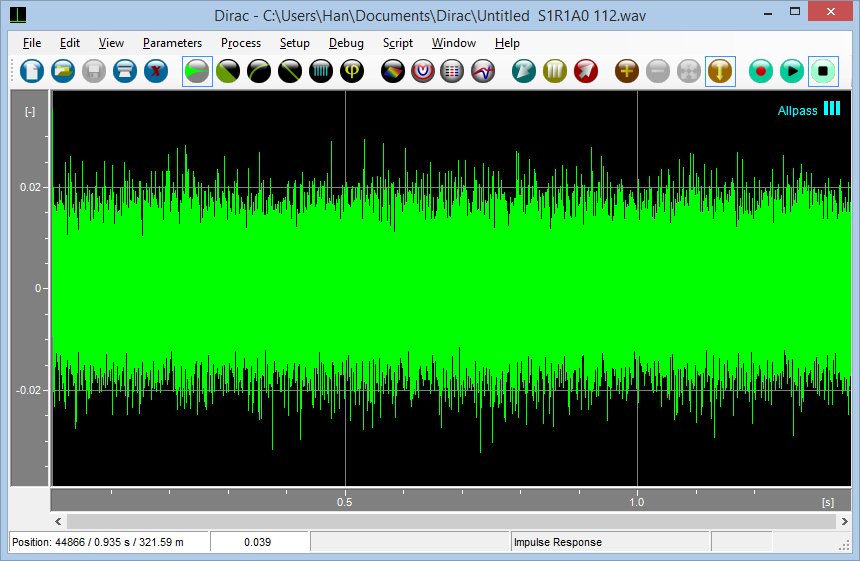Open a file with the folder icon
Image resolution: width=860 pixels, height=561 pixels.
pyautogui.click(x=63, y=71)
